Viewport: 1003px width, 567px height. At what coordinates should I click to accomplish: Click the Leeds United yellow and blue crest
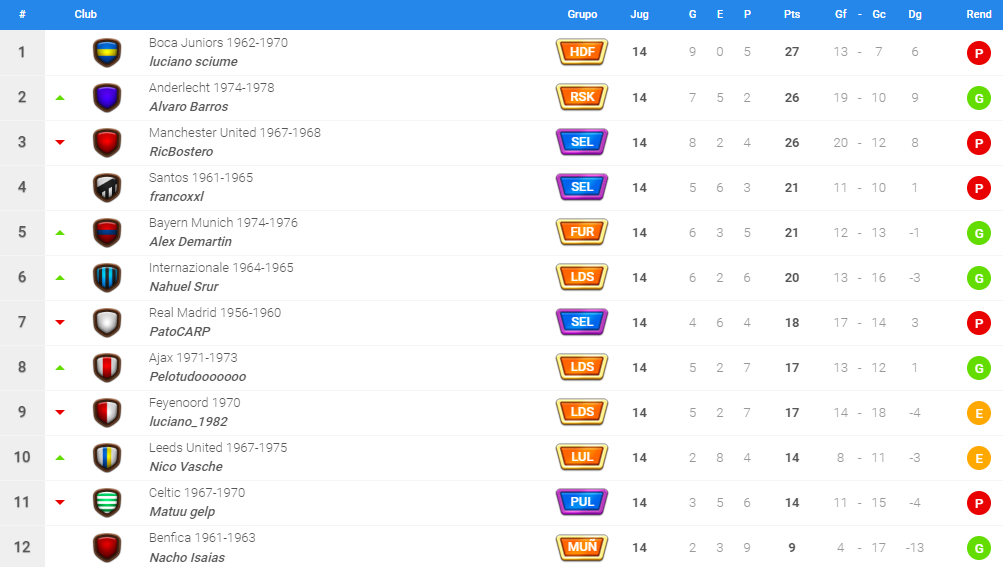(107, 458)
